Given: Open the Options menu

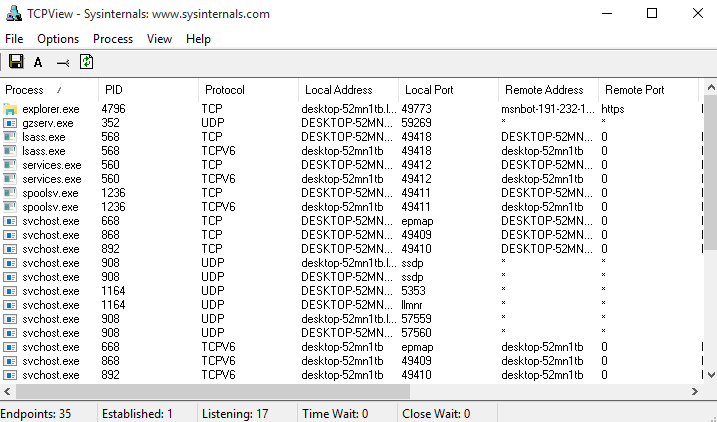Looking at the screenshot, I should (58, 39).
